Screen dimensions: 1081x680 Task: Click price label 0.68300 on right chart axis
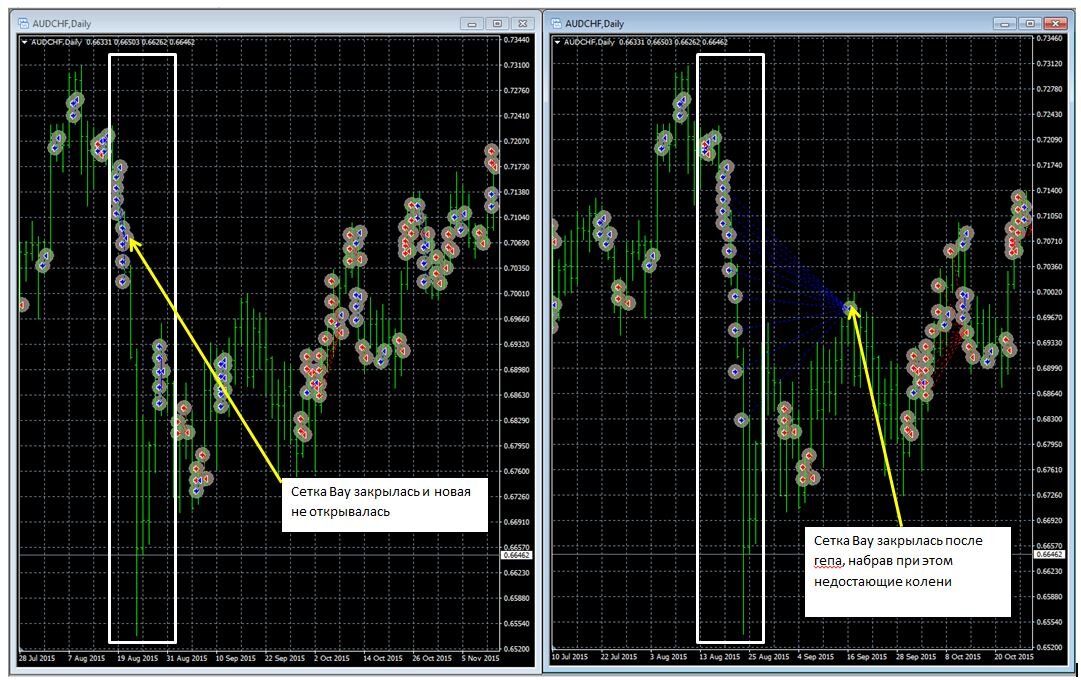1049,419
